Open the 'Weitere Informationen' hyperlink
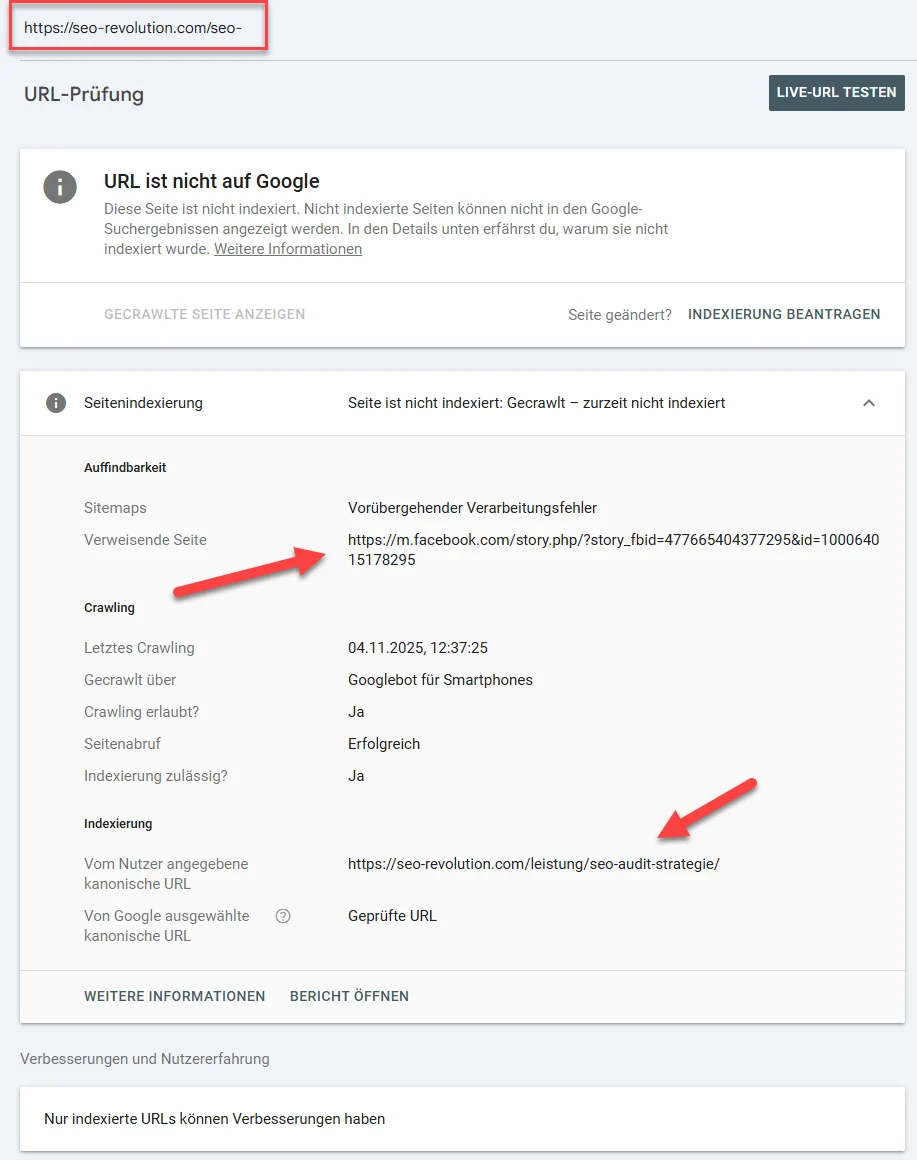917x1160 pixels. click(x=287, y=248)
